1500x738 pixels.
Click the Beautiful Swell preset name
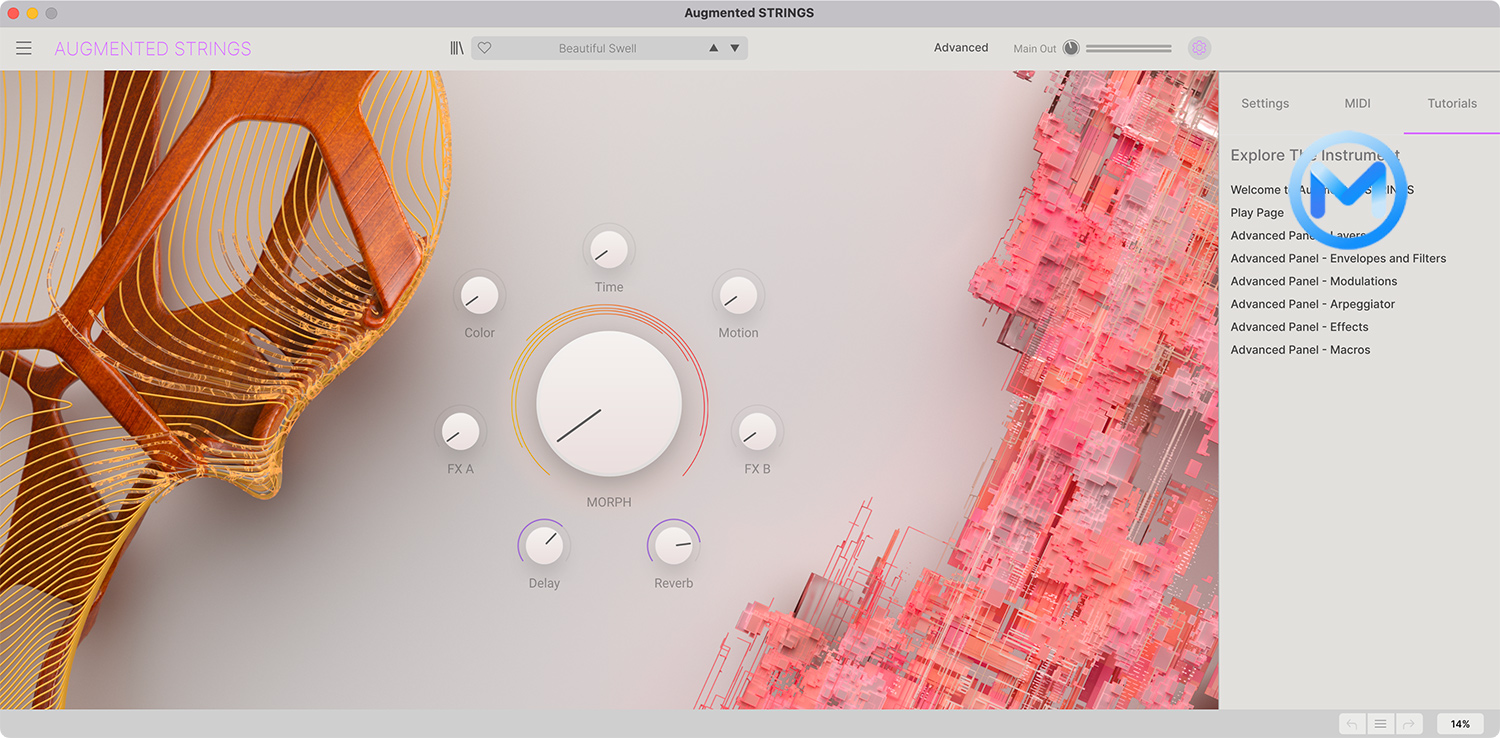(x=598, y=48)
